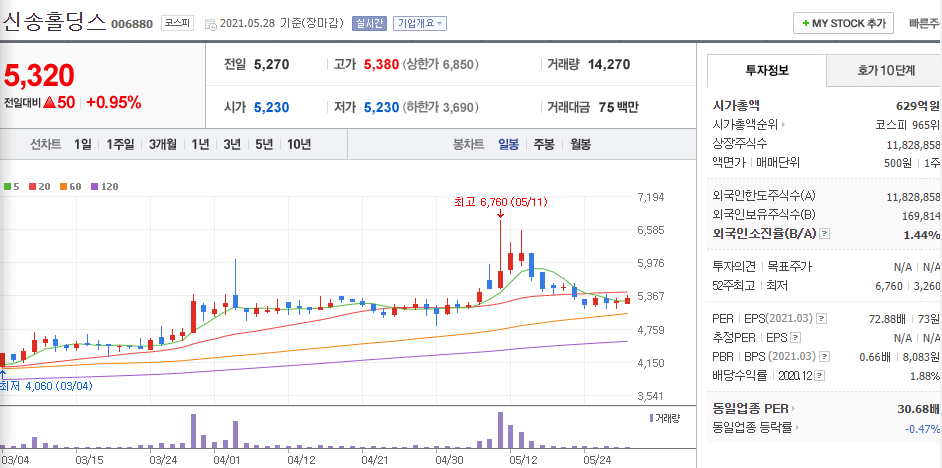Screen dimensions: 942x468
Task: Click the 코스피 market badge
Action: pos(177,24)
